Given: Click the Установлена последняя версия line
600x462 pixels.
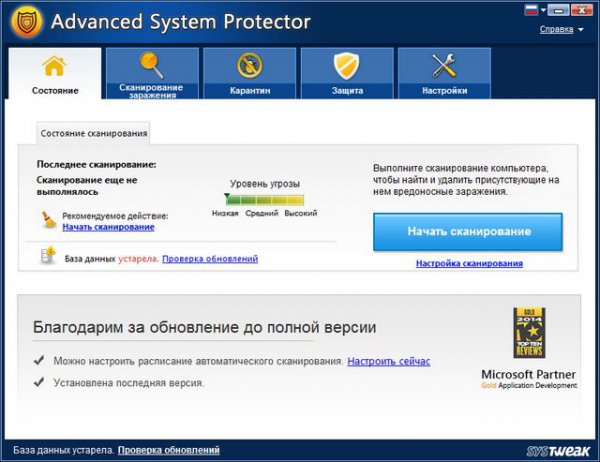Looking at the screenshot, I should click(129, 383).
